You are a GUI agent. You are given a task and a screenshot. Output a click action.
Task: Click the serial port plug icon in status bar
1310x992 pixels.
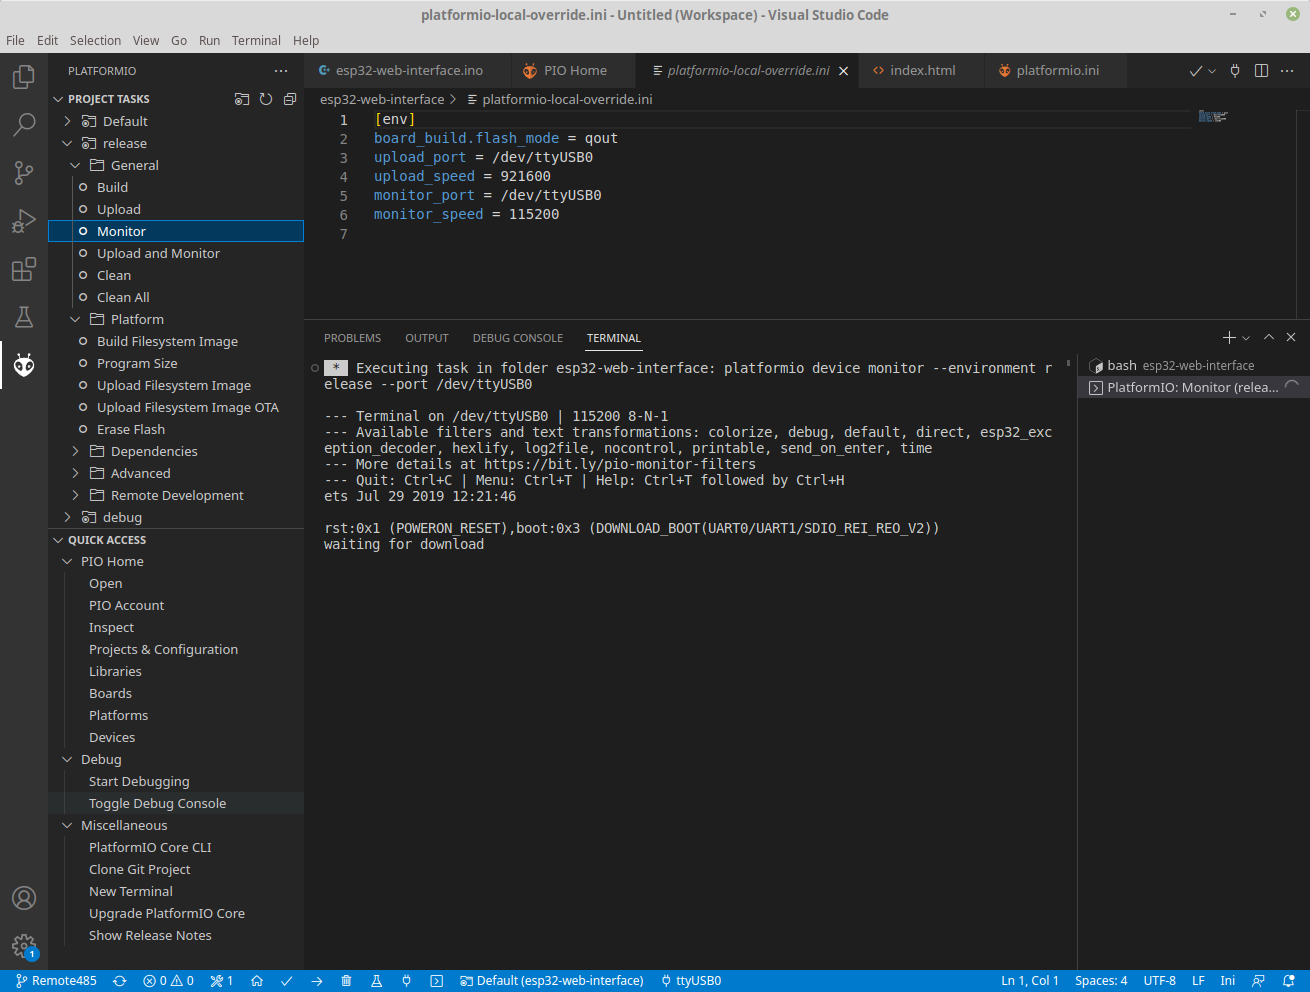point(406,981)
